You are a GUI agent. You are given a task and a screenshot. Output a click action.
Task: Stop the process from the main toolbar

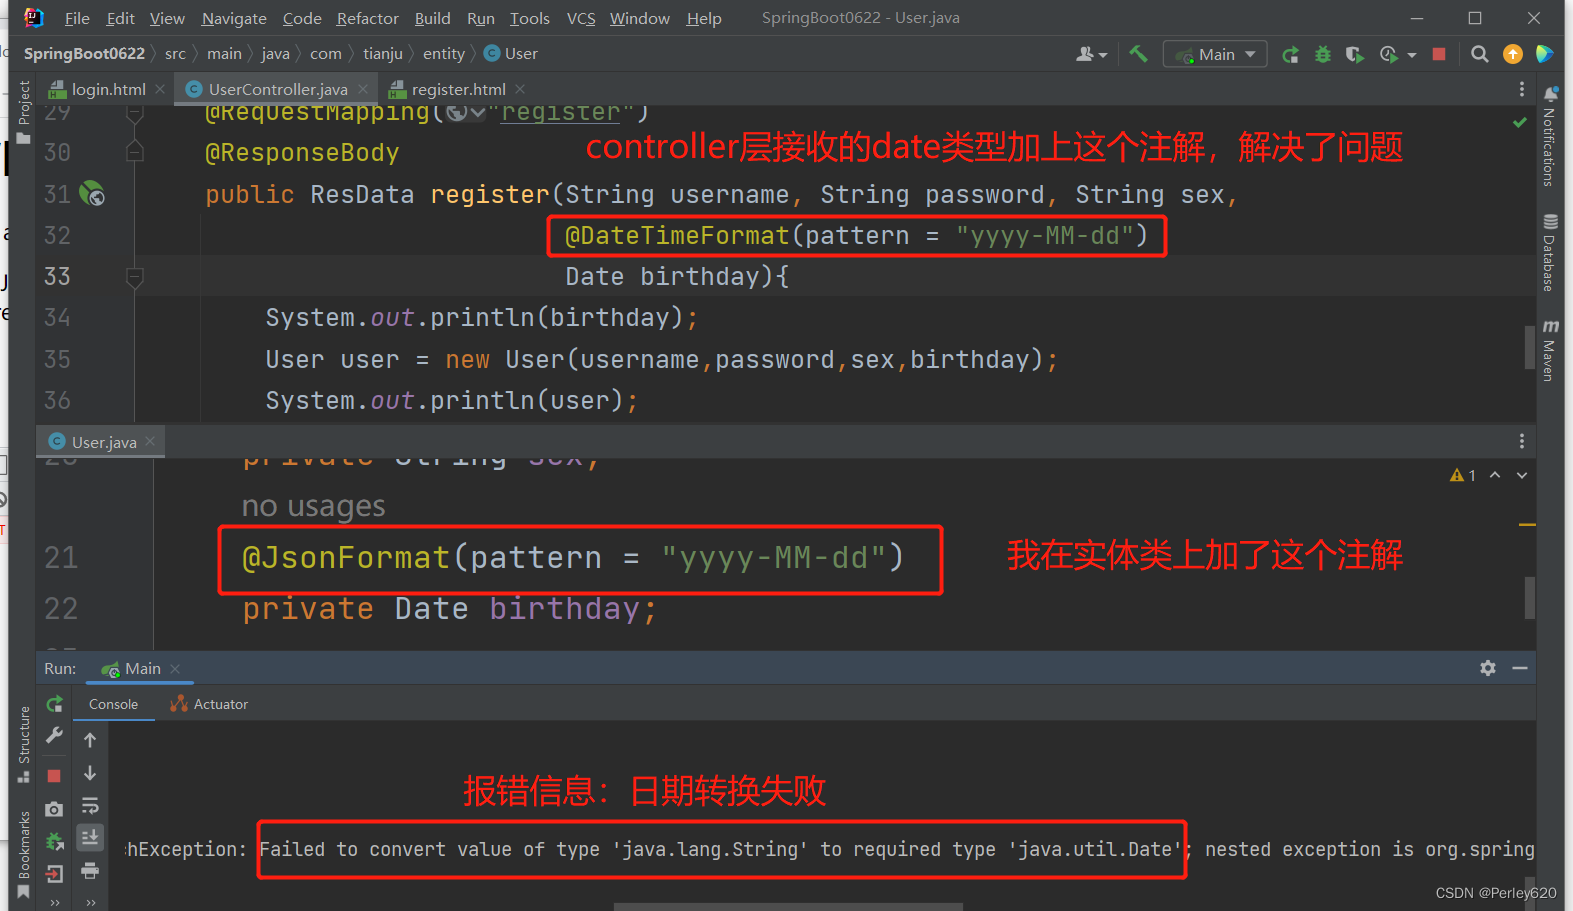tap(1439, 54)
